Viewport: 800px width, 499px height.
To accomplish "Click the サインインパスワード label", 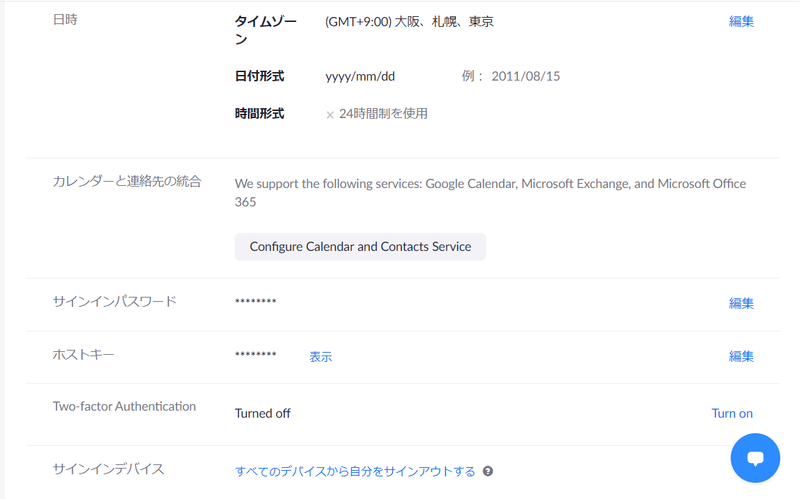I will tap(114, 302).
